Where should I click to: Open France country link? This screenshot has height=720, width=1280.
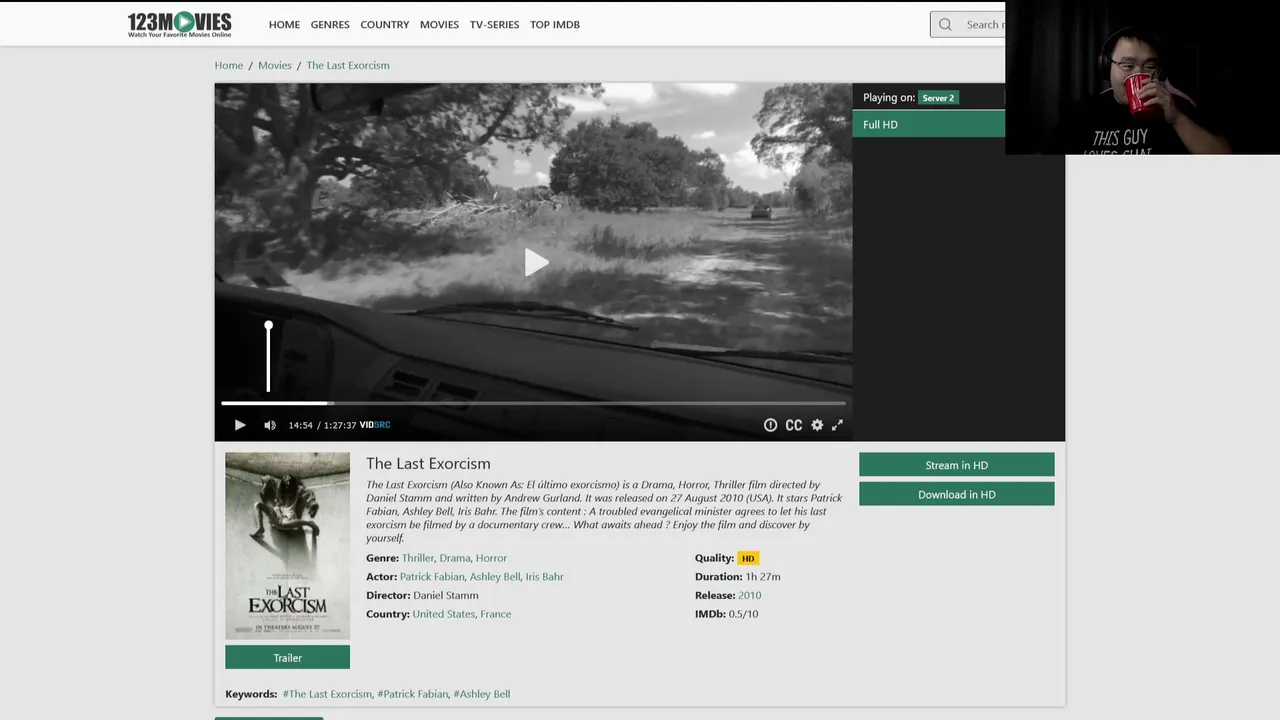tap(496, 614)
